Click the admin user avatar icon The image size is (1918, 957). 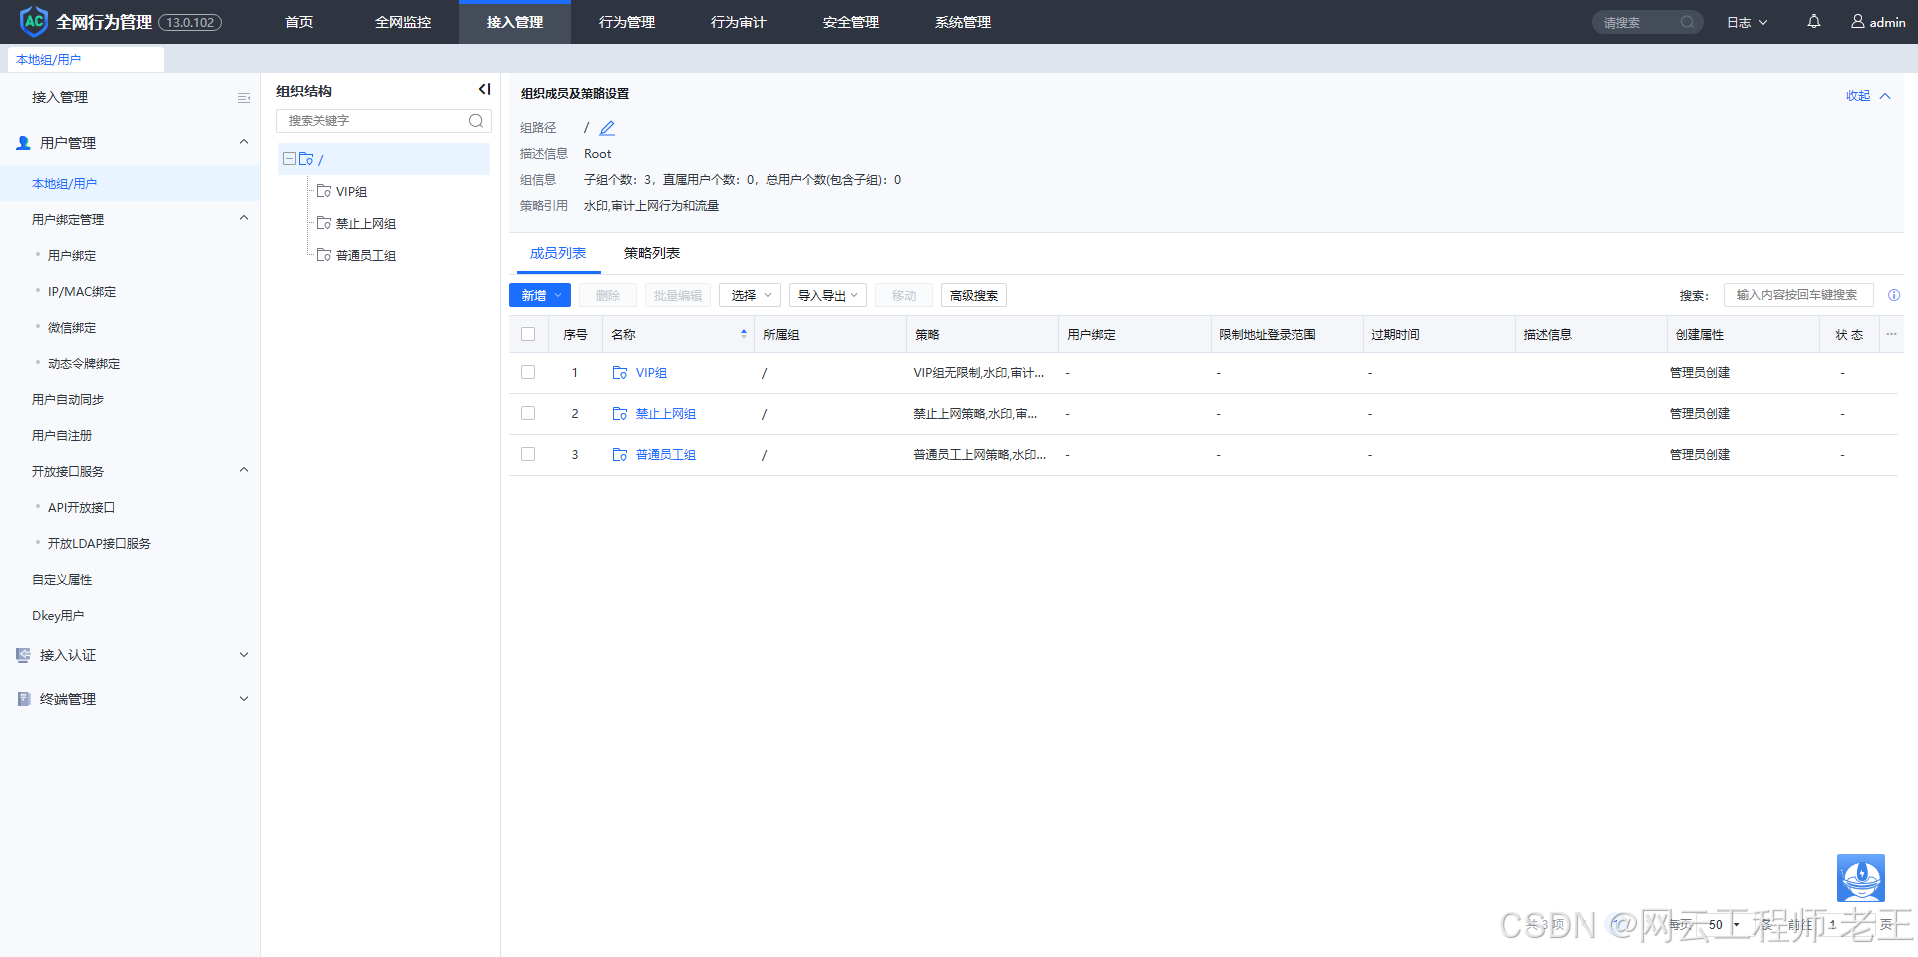pos(1857,21)
